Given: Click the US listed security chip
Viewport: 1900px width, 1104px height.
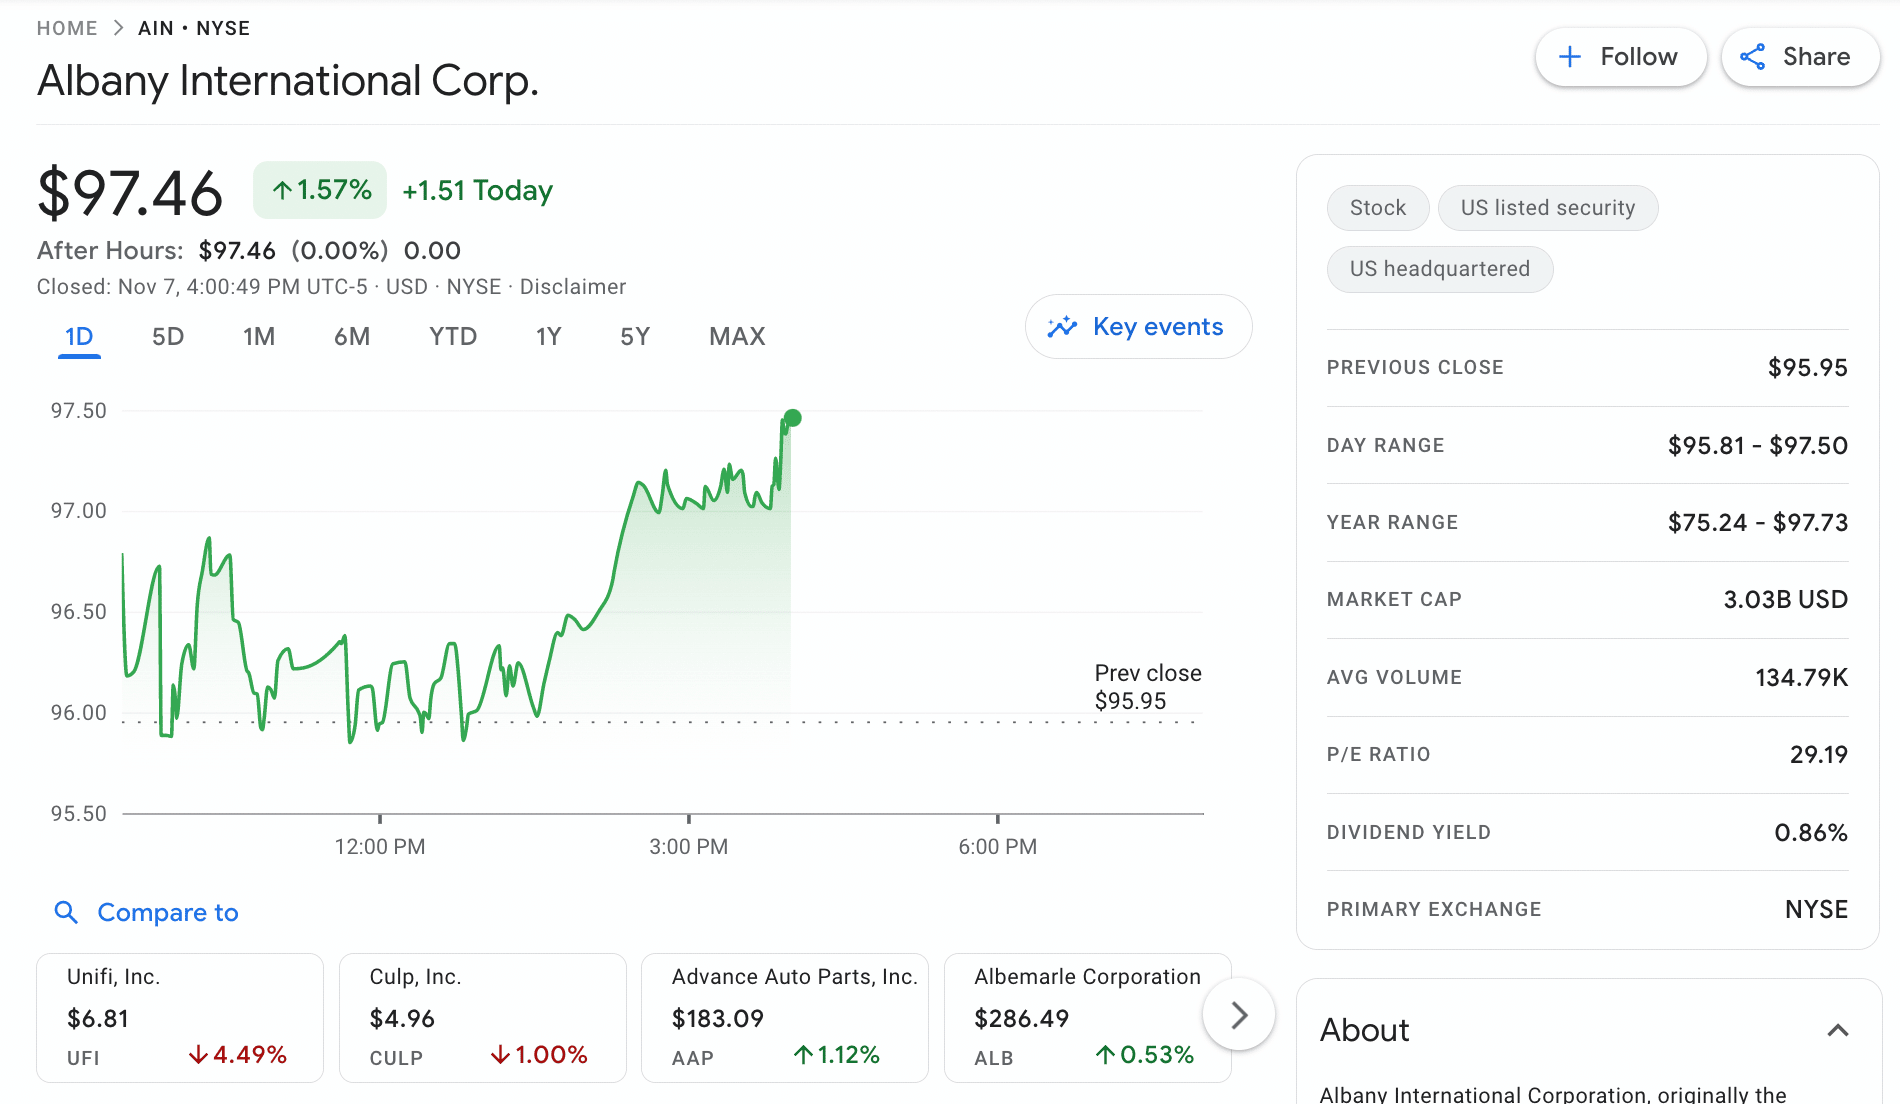Looking at the screenshot, I should 1548,208.
